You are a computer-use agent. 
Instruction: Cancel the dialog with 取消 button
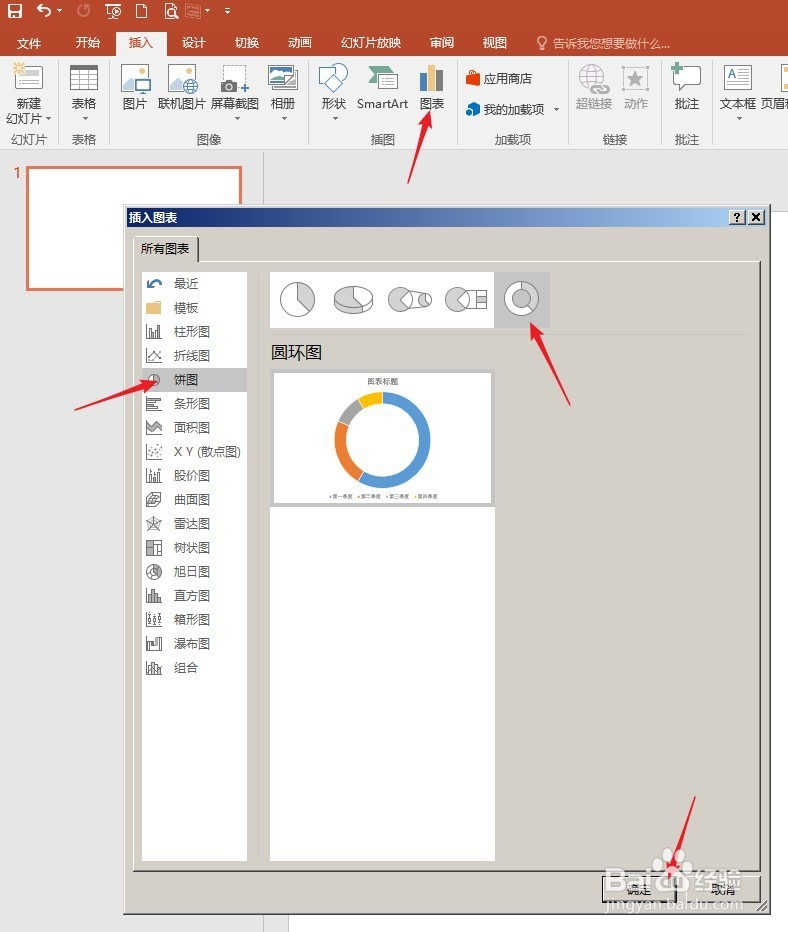[723, 889]
